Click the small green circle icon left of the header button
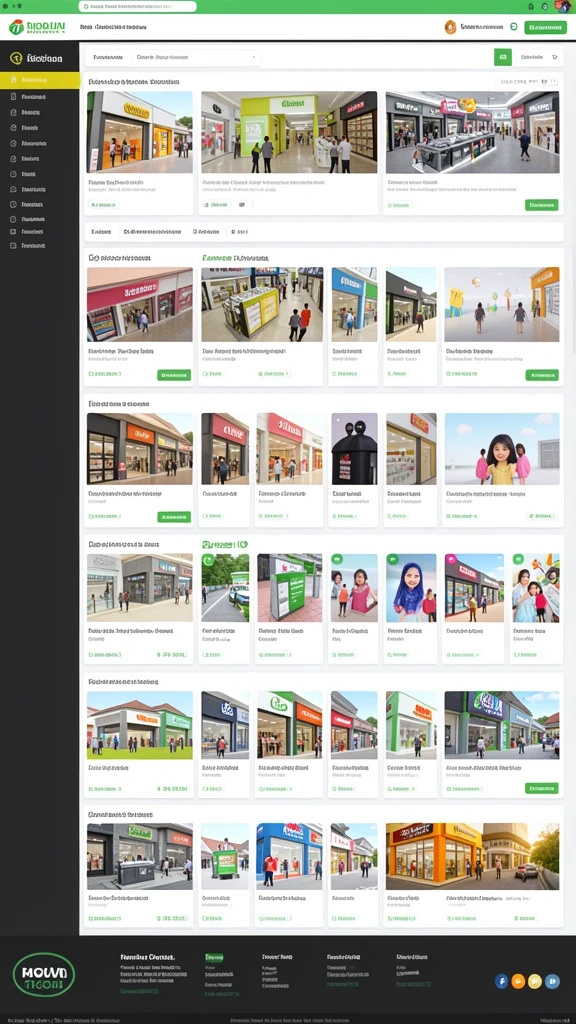 [513, 27]
